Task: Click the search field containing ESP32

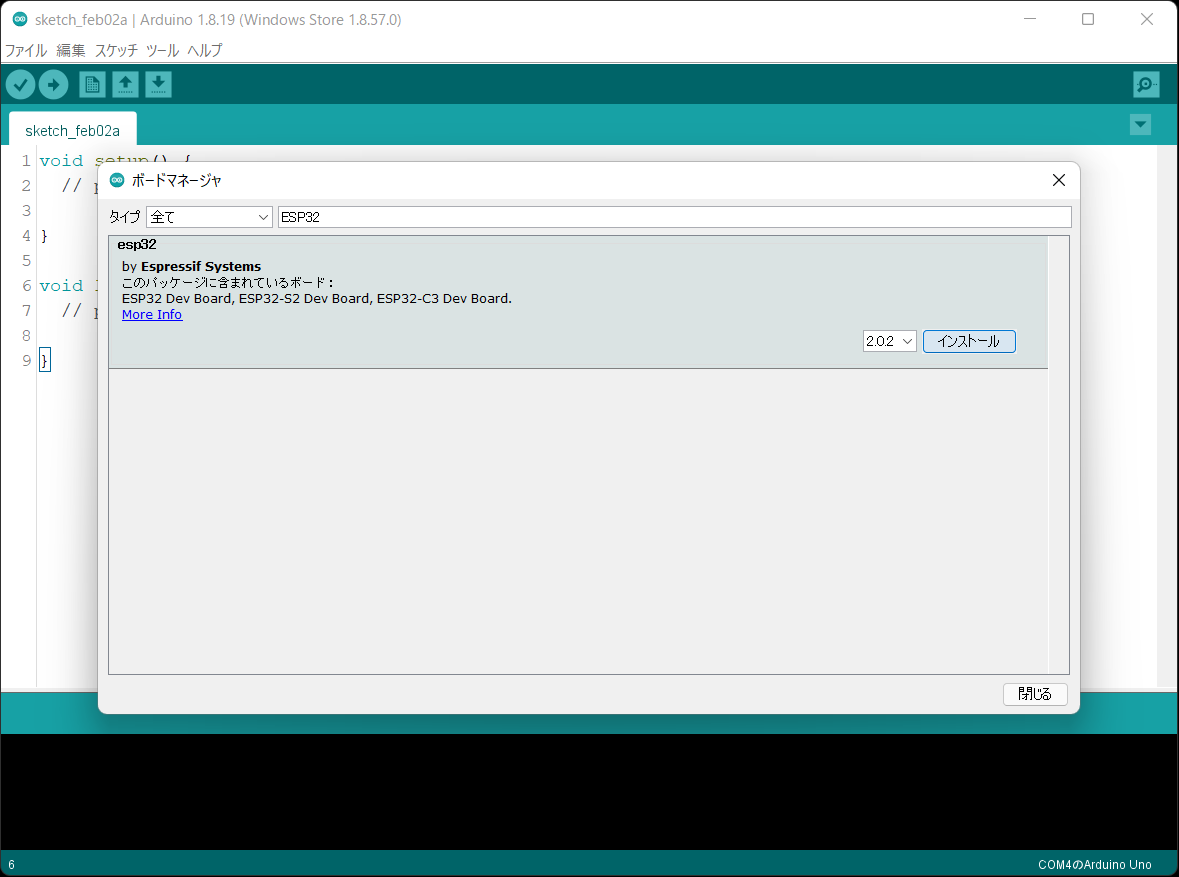Action: coord(674,217)
